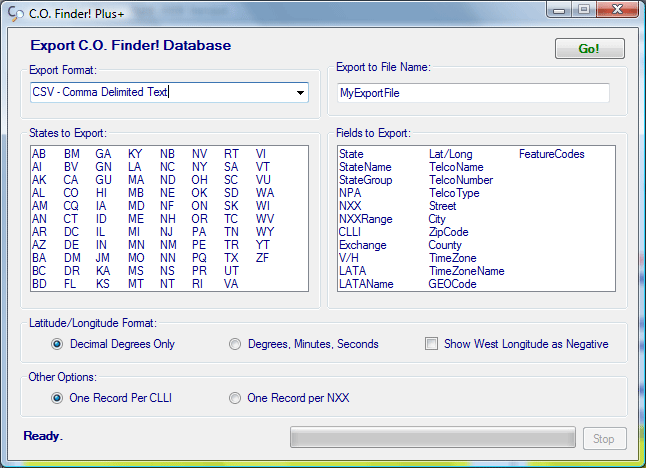
Task: Select state ON in States list
Action: point(199,206)
